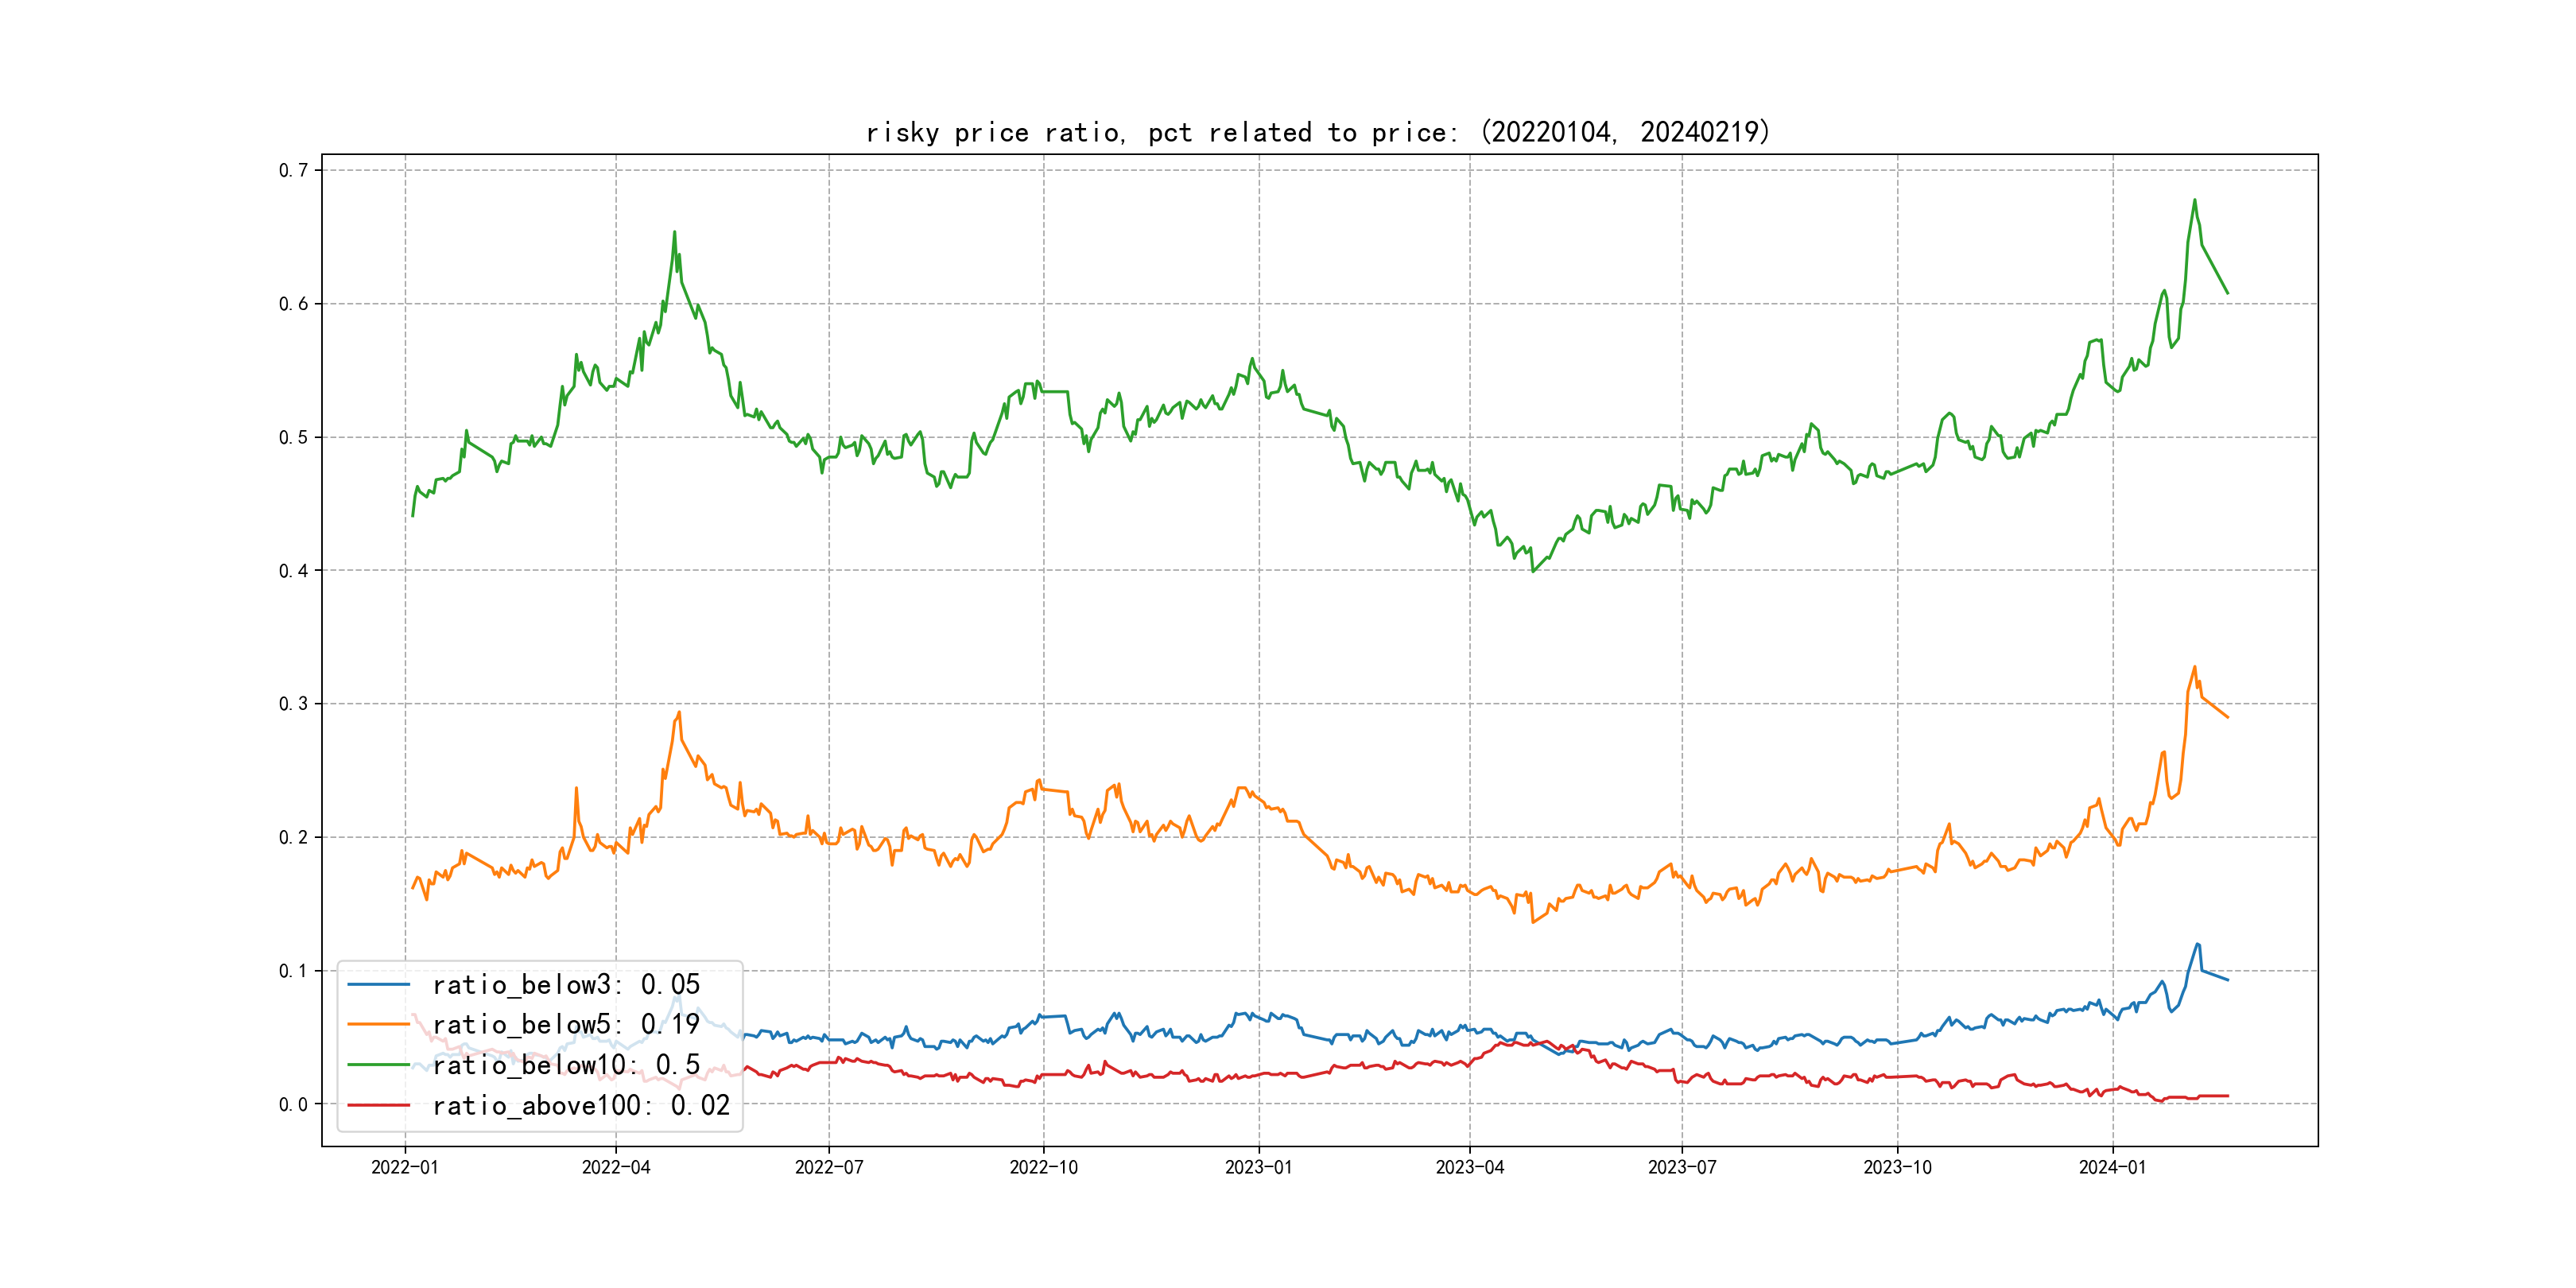
Task: Click the 'ratio_below5: 0.19' legend label
Action: [x=566, y=1025]
